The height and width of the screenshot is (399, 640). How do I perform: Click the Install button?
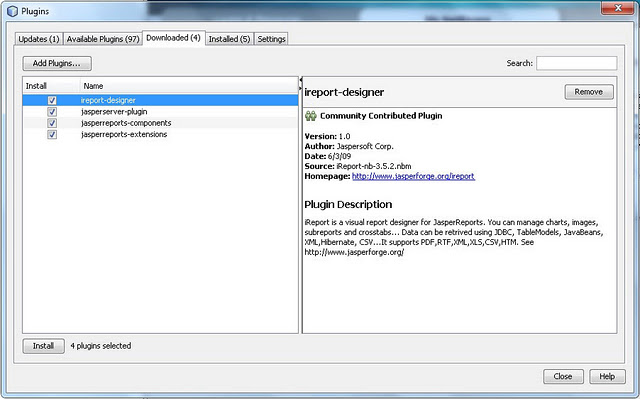pos(43,346)
